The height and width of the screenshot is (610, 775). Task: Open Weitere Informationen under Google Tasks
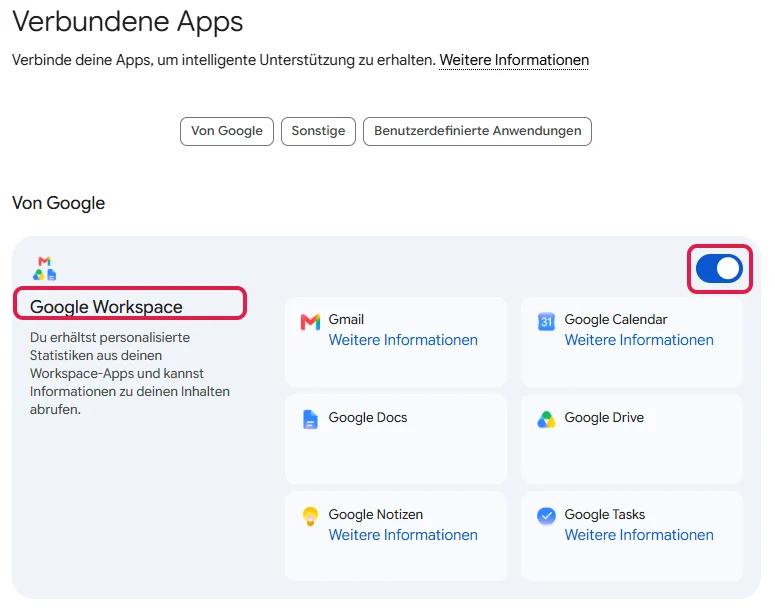(639, 535)
